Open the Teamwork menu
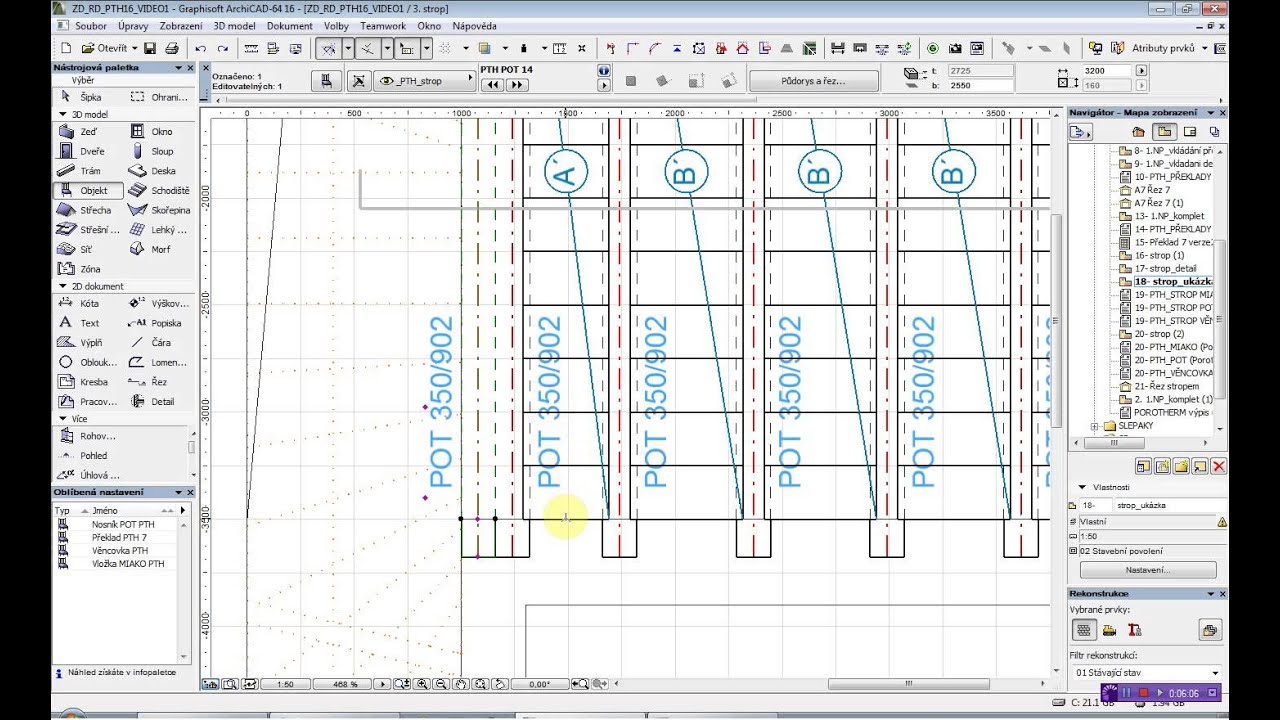The image size is (1280, 720). pos(383,25)
